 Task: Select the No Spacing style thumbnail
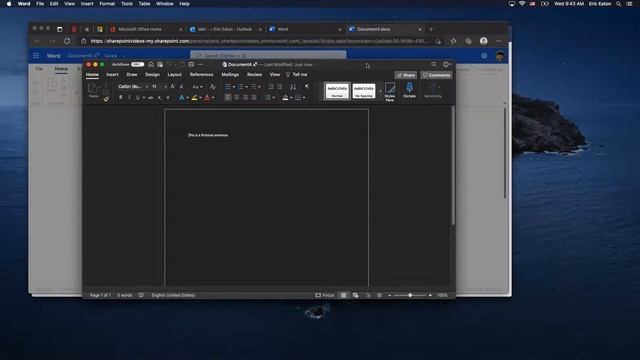click(x=364, y=91)
